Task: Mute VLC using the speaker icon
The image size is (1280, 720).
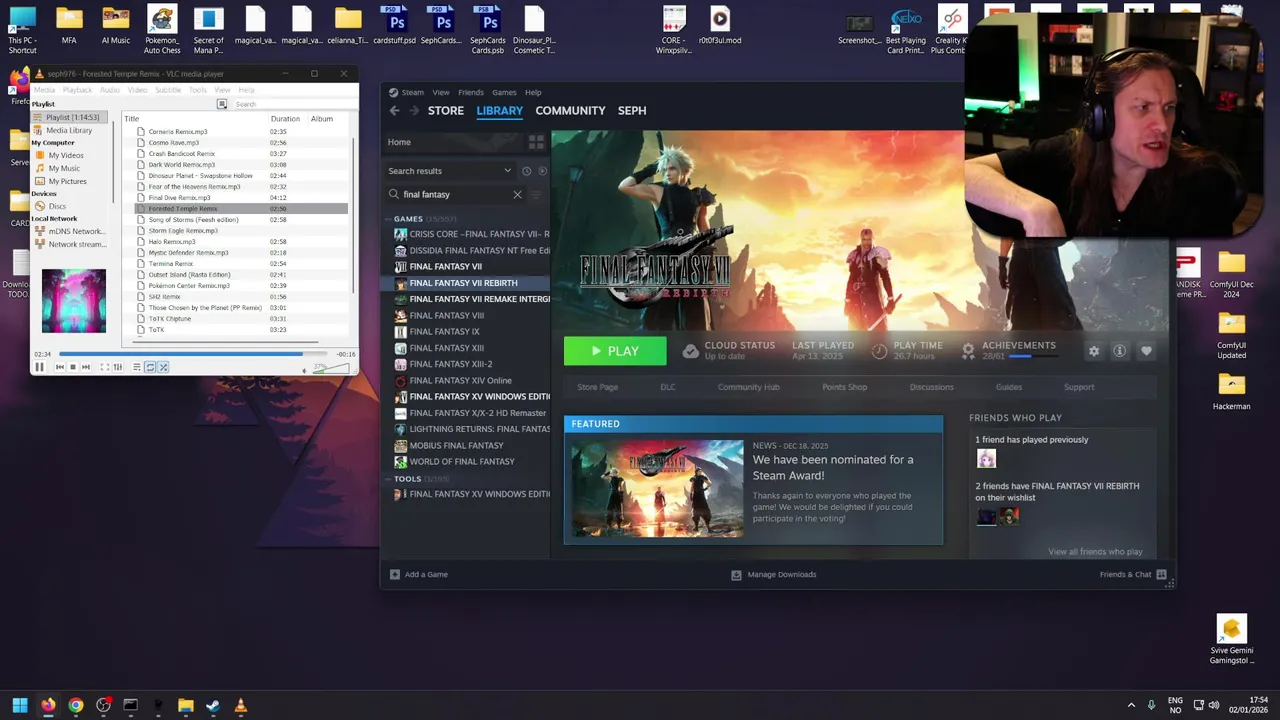Action: (x=305, y=370)
